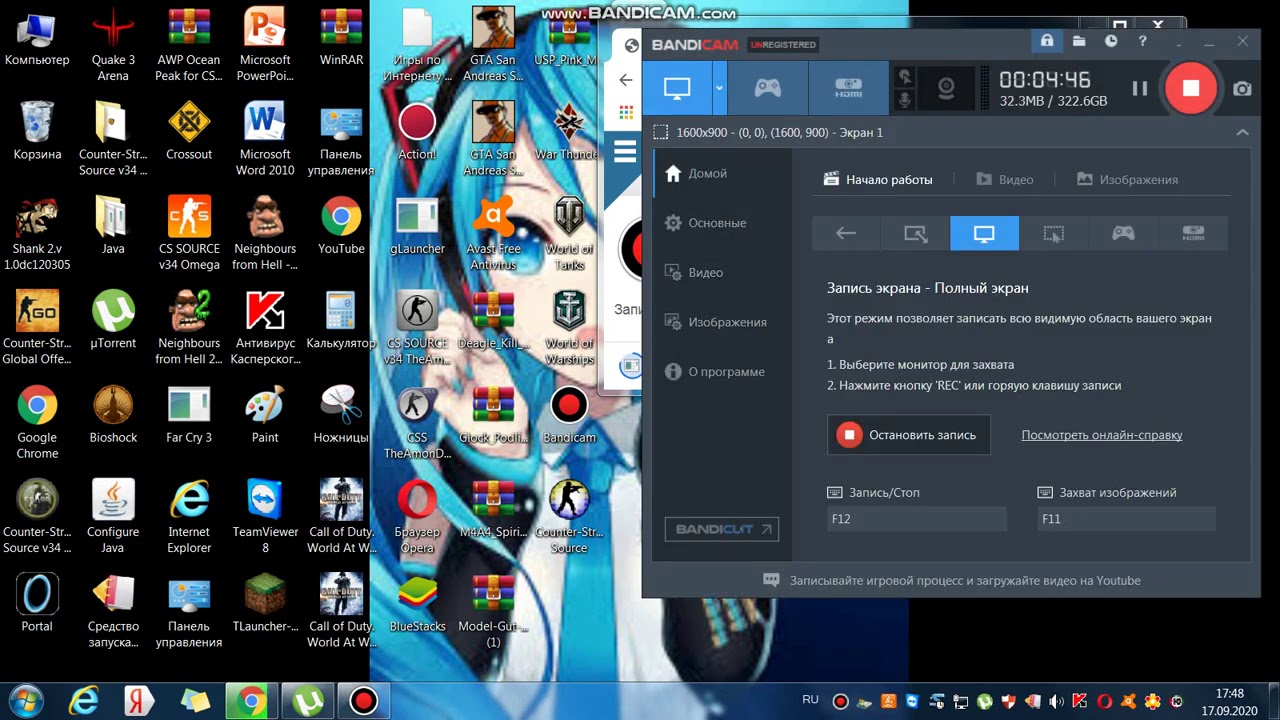Screen dimensions: 1280x720
Task: Click the Bandicam lock icon
Action: point(1046,42)
